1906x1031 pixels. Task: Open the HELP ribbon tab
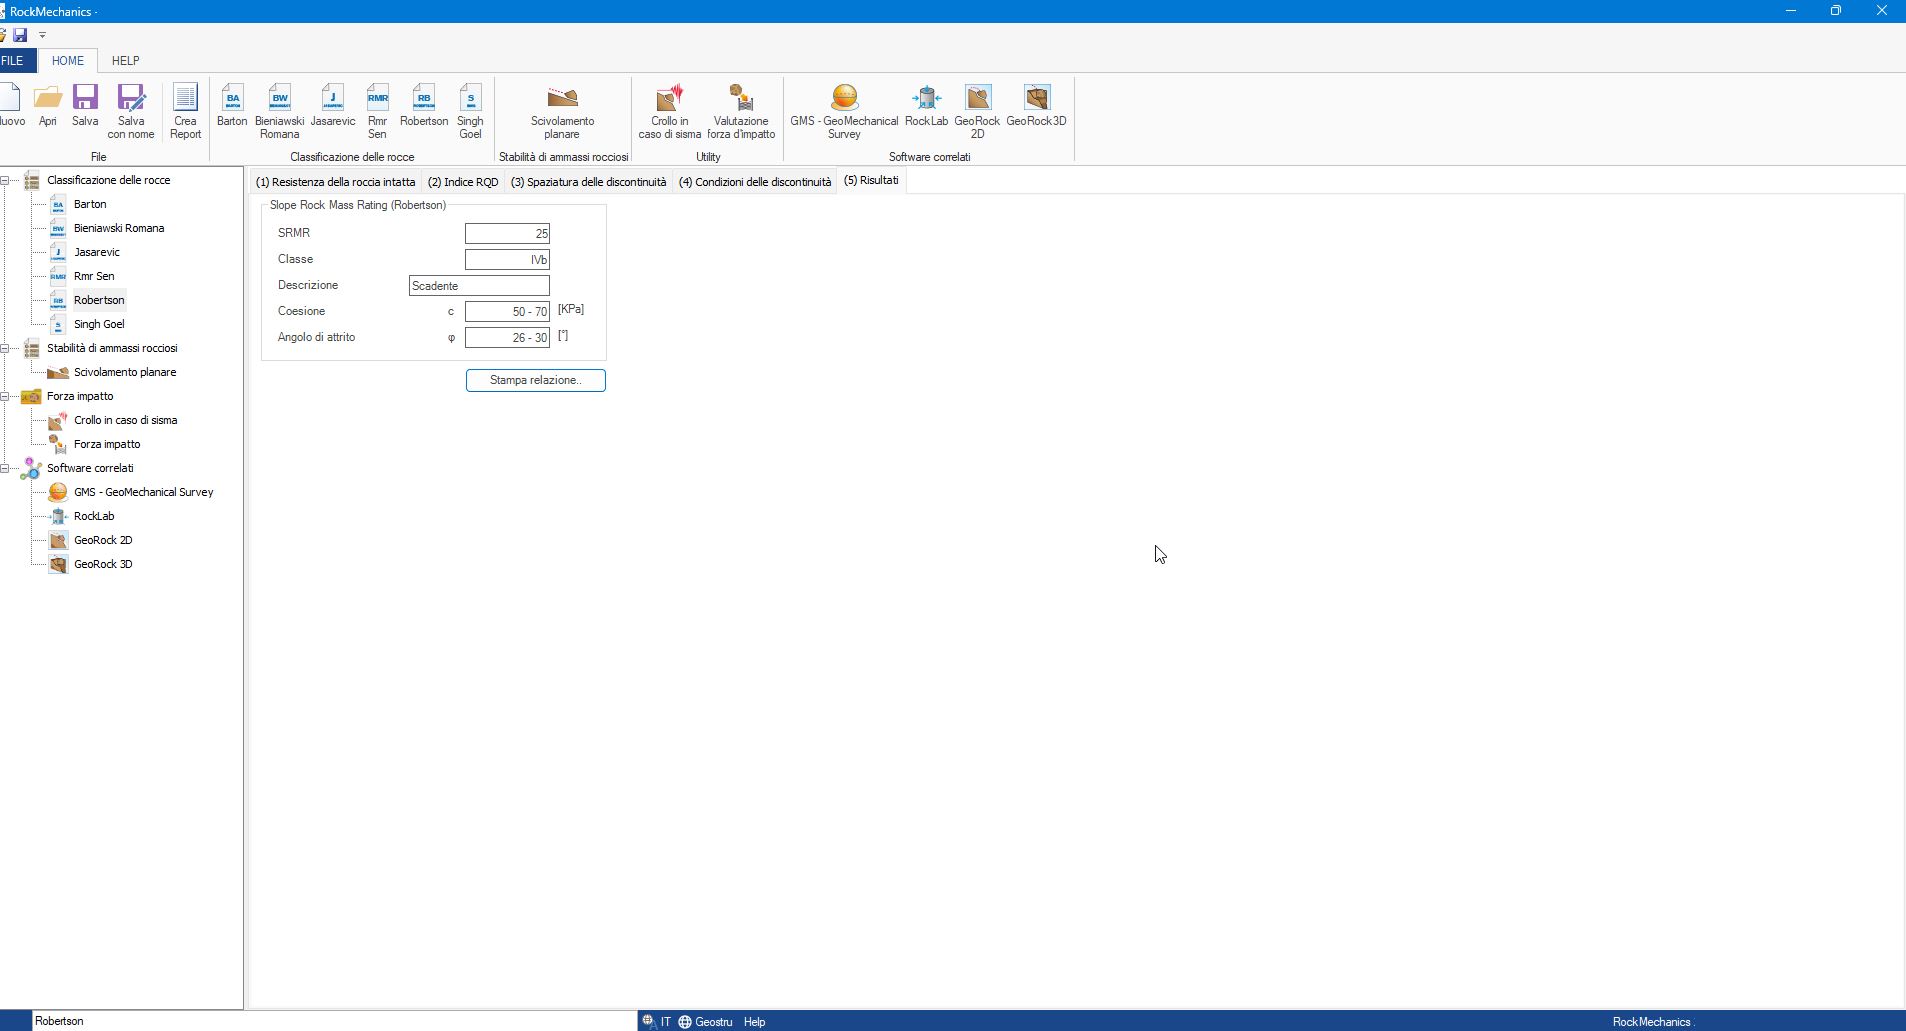tap(125, 61)
